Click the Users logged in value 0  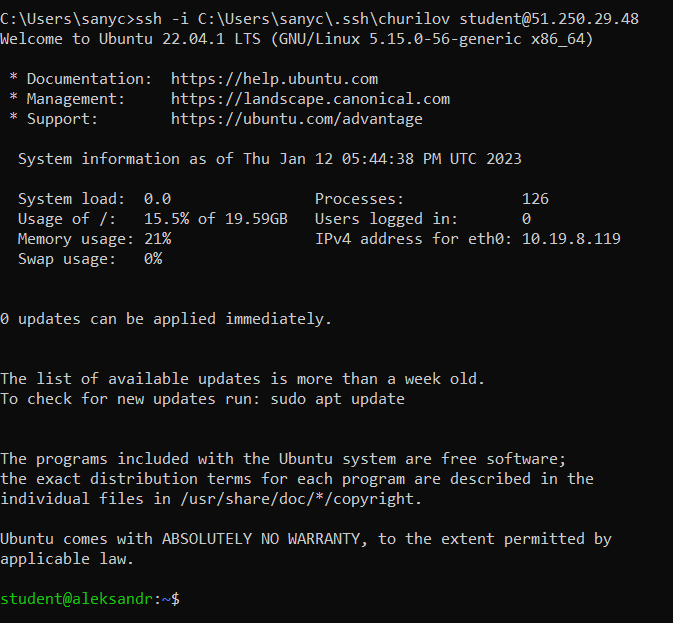[x=526, y=219]
